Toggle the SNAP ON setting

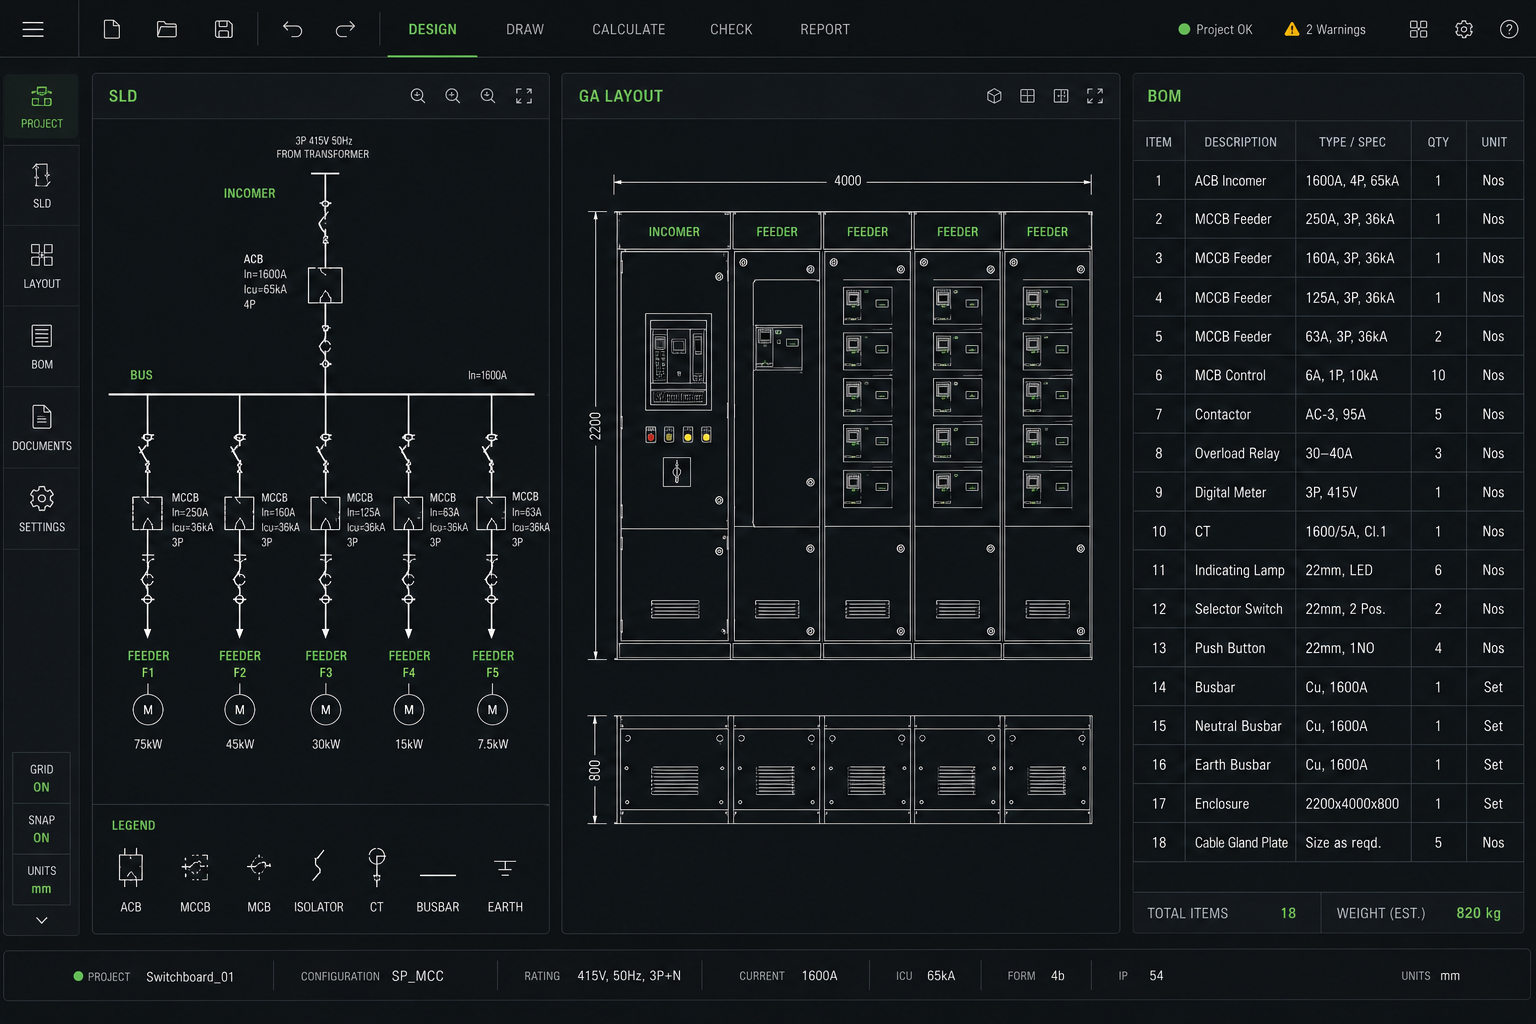[41, 828]
